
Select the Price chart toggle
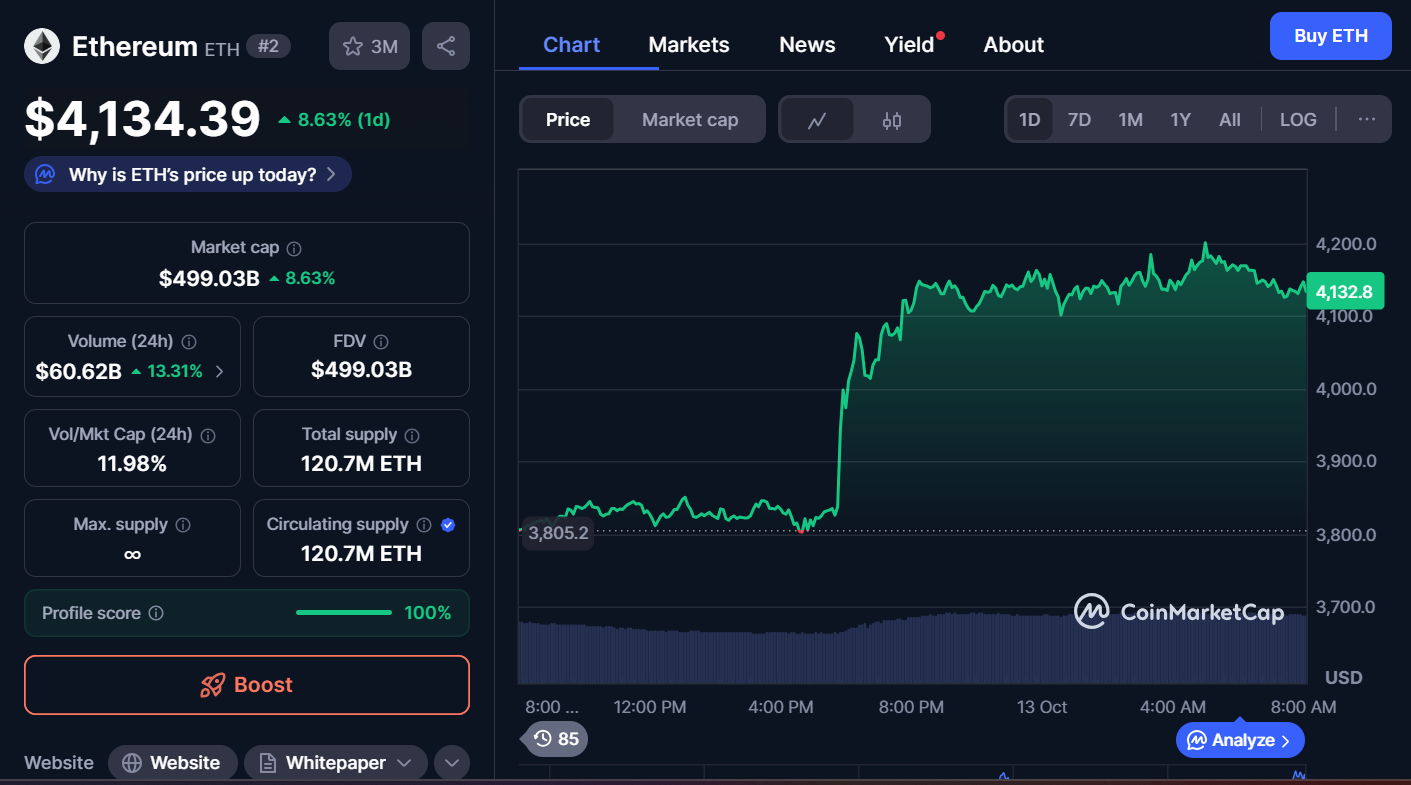point(568,120)
